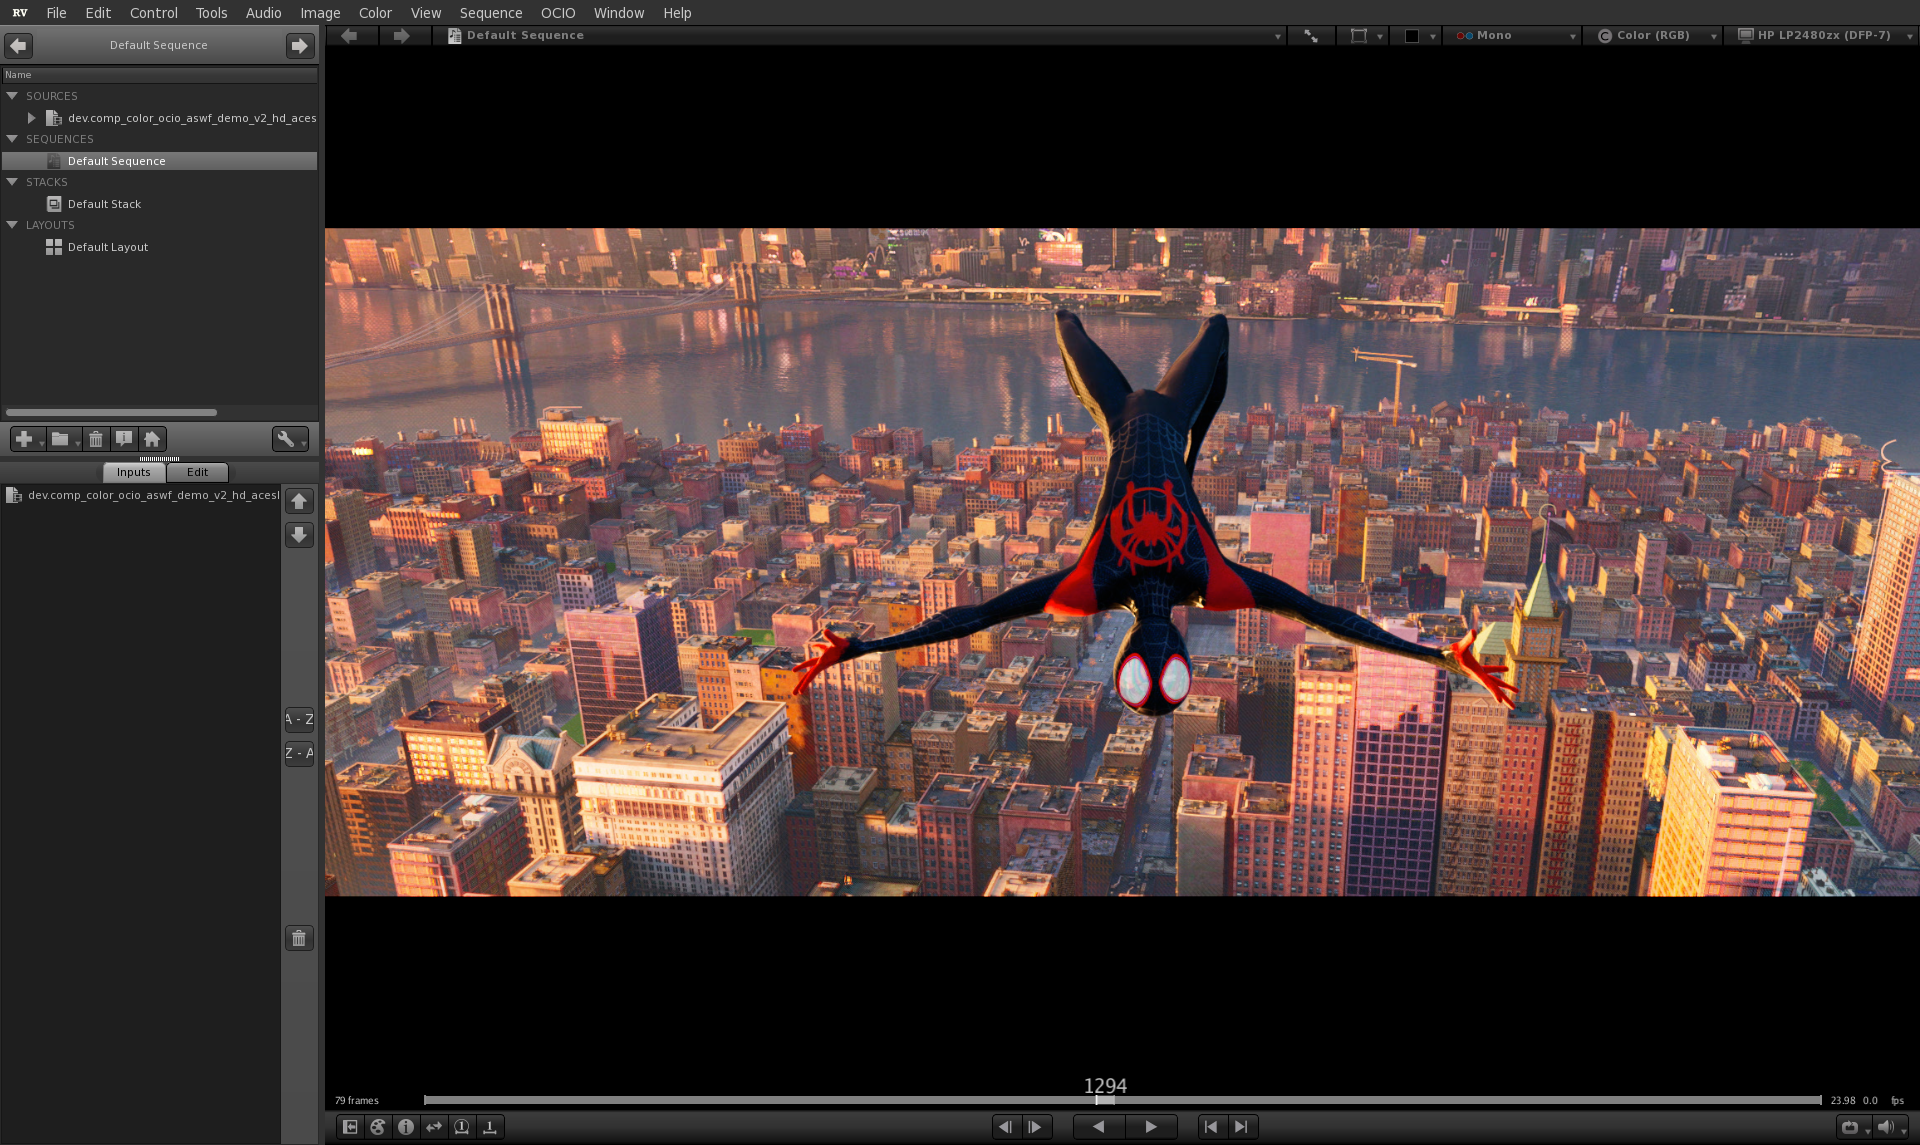The image size is (1920, 1145).
Task: Toggle full screen frame icon in top bar
Action: pyautogui.click(x=1310, y=36)
